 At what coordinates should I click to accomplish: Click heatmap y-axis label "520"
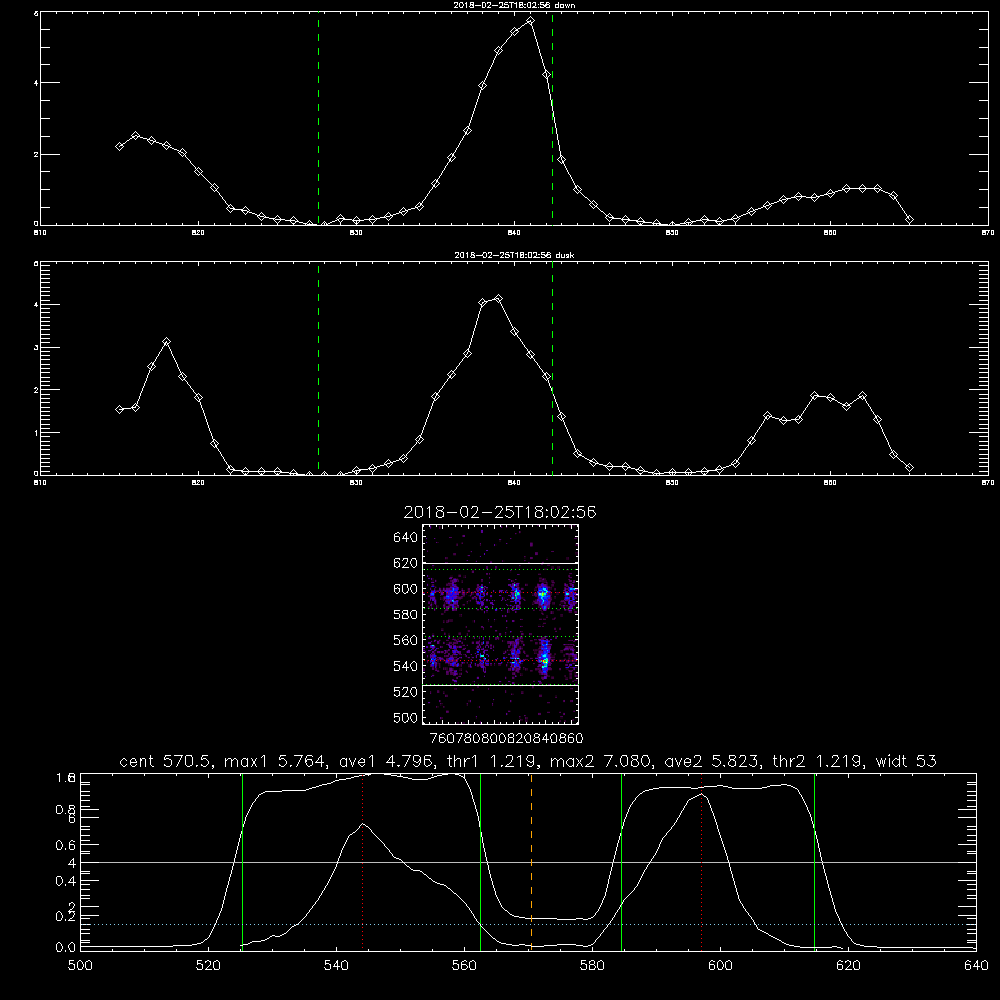point(406,692)
